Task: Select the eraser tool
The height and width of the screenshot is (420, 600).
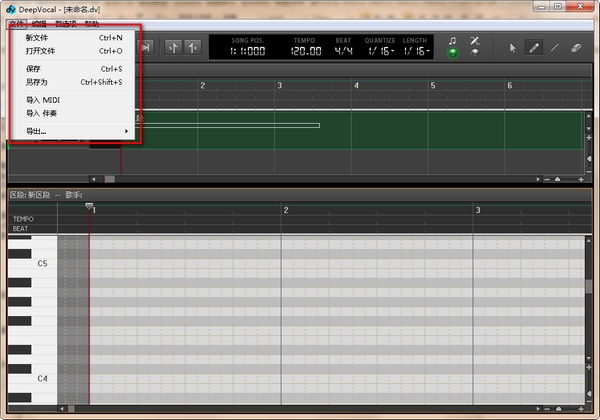Action: [576, 47]
